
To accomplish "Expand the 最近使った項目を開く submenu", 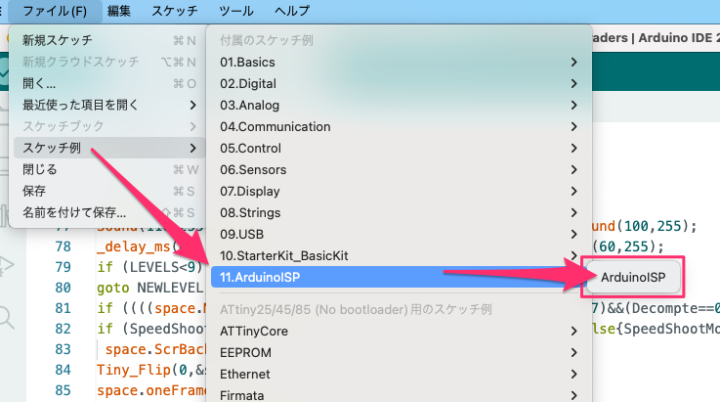I will pyautogui.click(x=80, y=104).
